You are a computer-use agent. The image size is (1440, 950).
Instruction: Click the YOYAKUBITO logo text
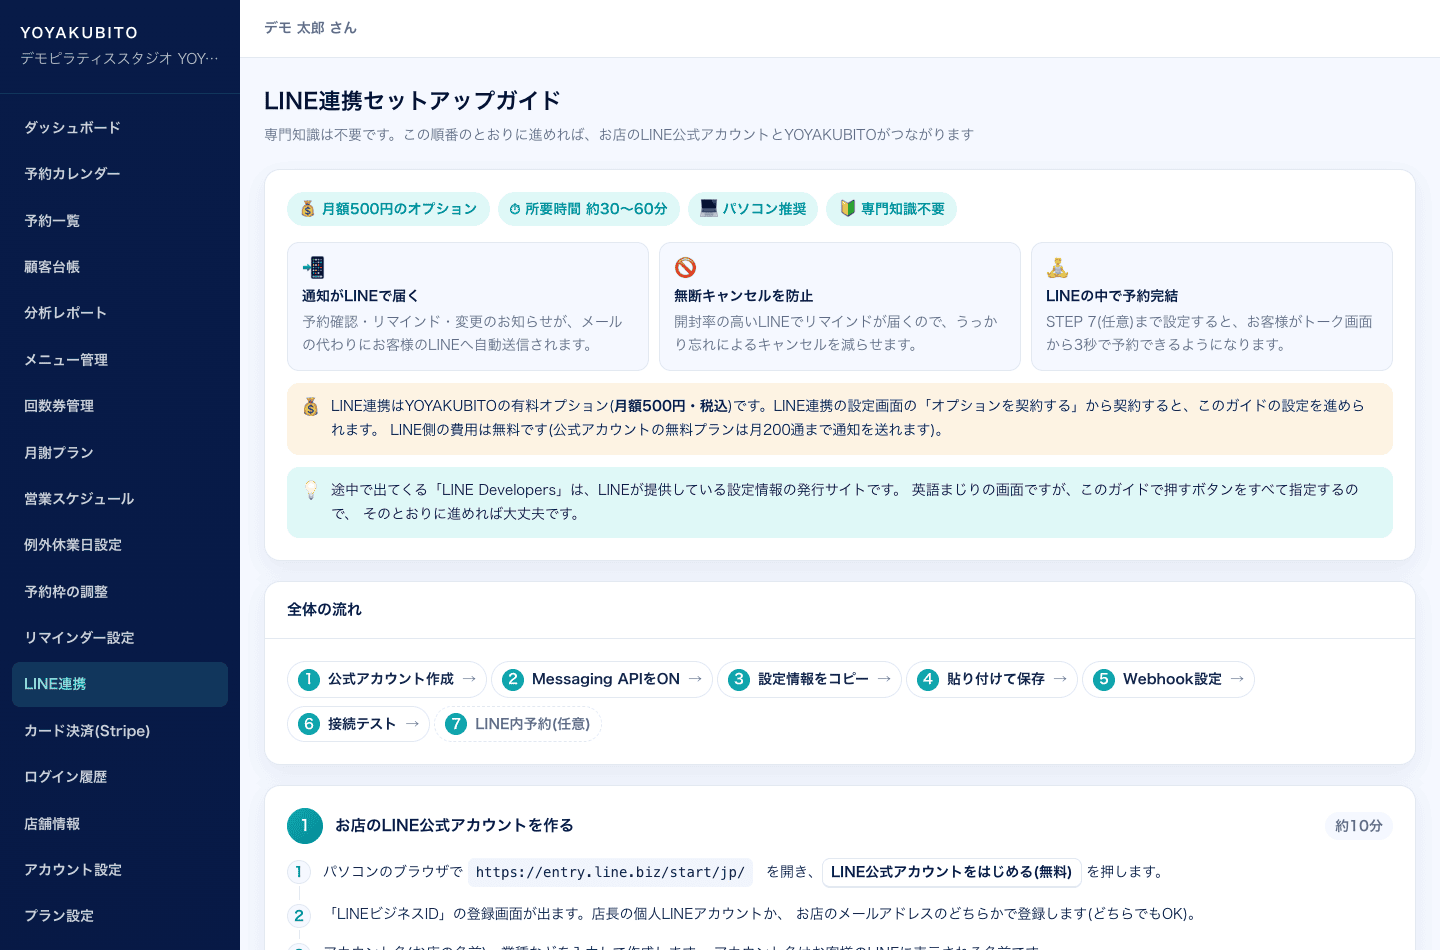click(x=79, y=33)
